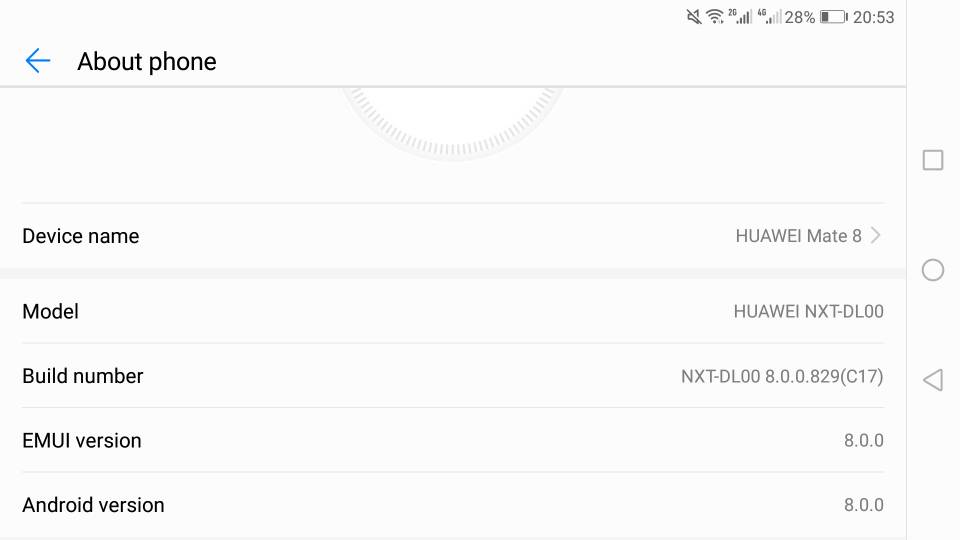Tap the Build number row

tap(453, 376)
